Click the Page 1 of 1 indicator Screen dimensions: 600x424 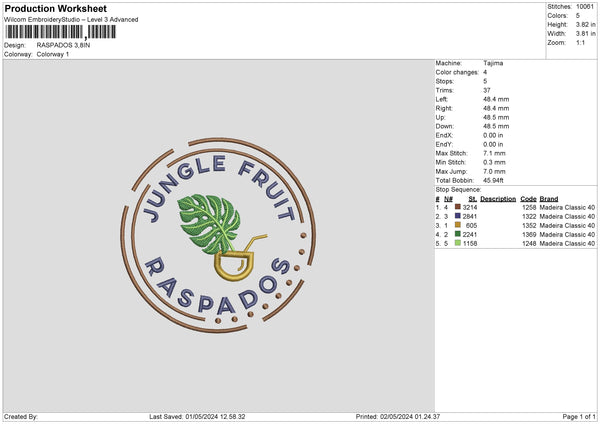coord(579,417)
